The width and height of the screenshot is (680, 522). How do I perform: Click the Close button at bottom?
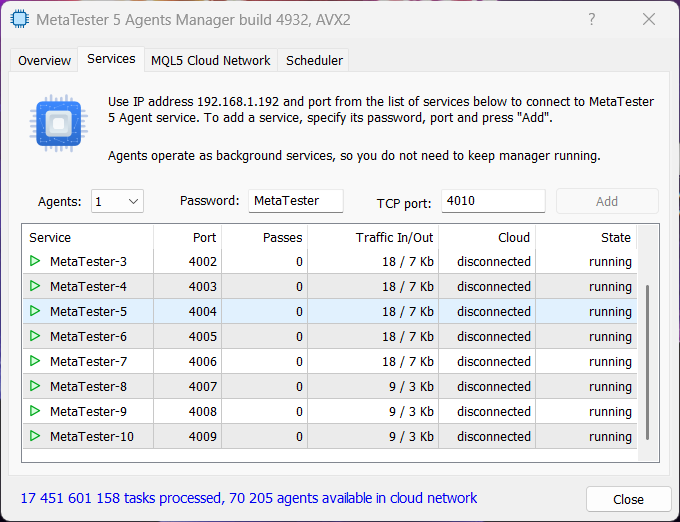point(628,499)
